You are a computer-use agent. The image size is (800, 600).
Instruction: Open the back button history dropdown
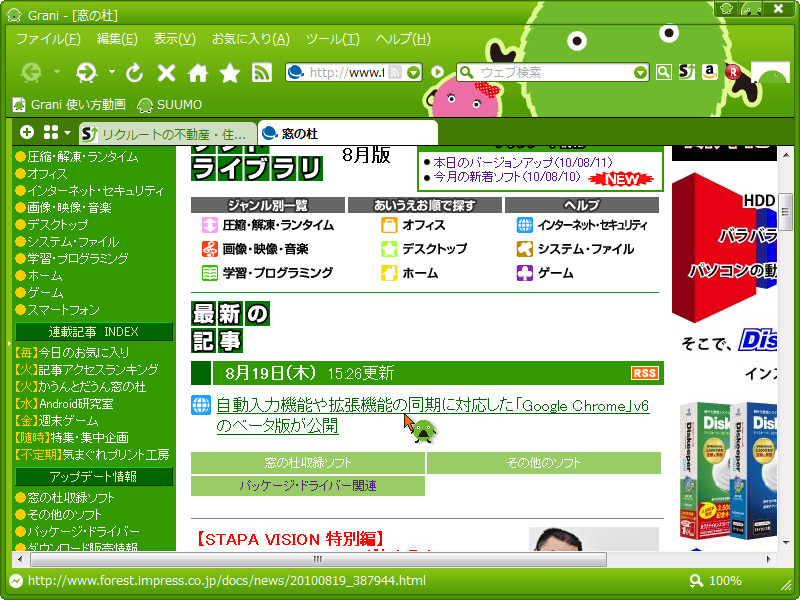click(x=57, y=72)
